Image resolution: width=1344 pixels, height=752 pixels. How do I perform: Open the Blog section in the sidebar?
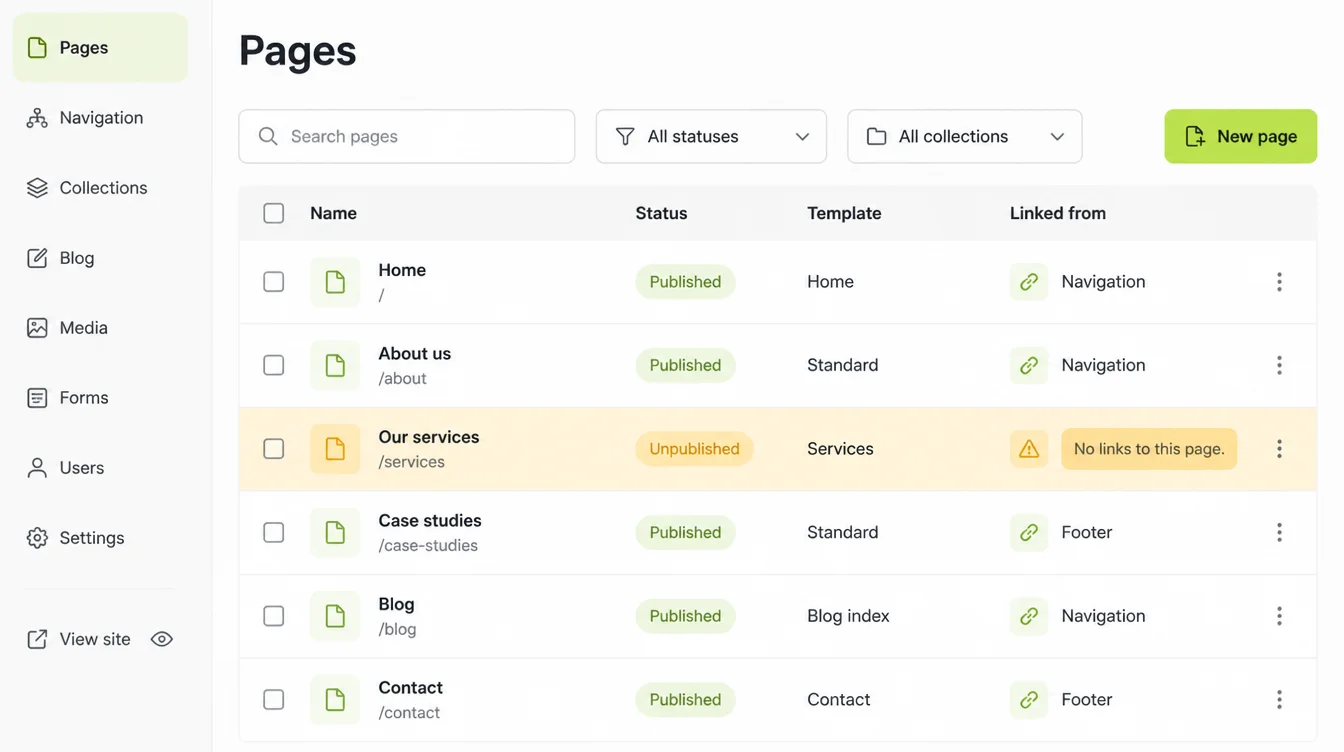(100, 258)
